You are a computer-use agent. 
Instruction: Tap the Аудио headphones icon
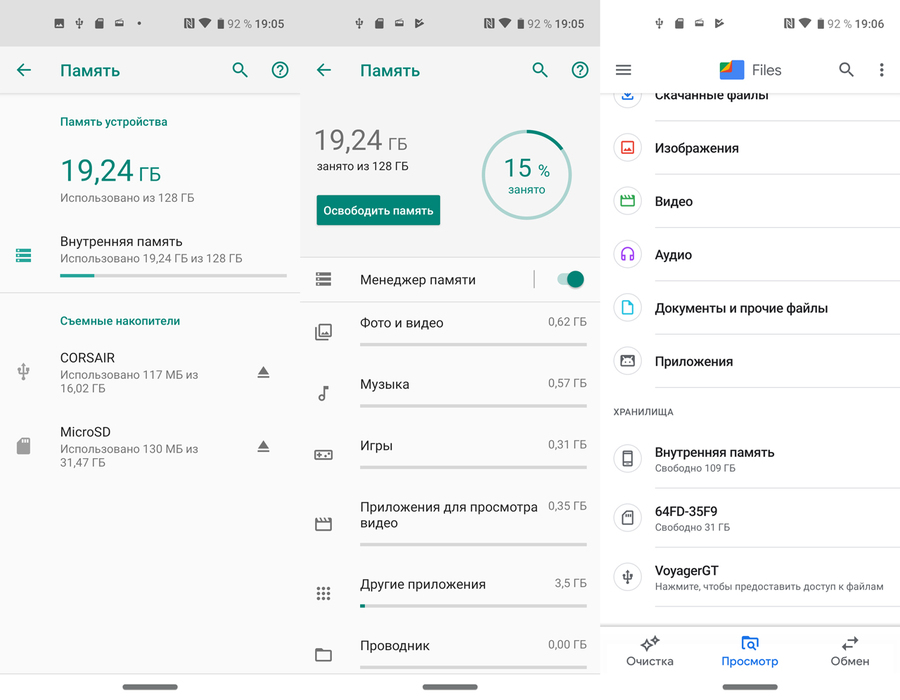pos(627,254)
